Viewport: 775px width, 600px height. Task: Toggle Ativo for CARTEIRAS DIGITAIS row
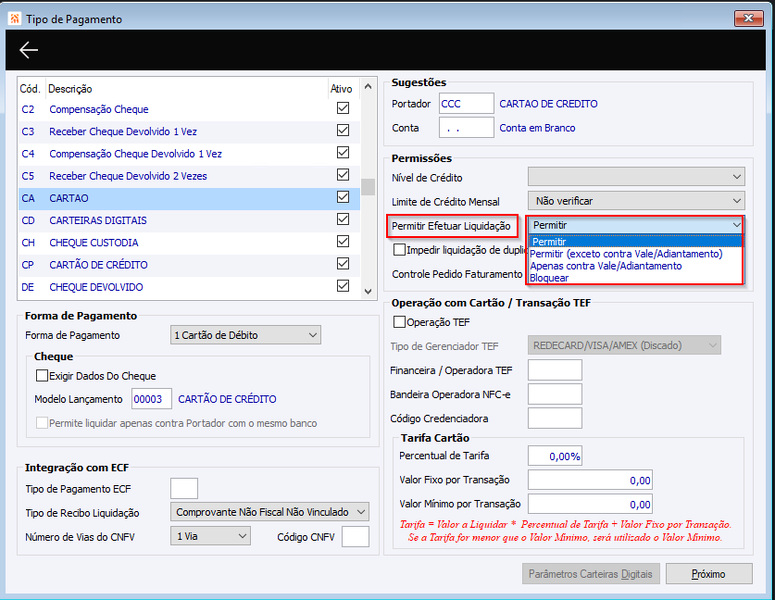(343, 219)
